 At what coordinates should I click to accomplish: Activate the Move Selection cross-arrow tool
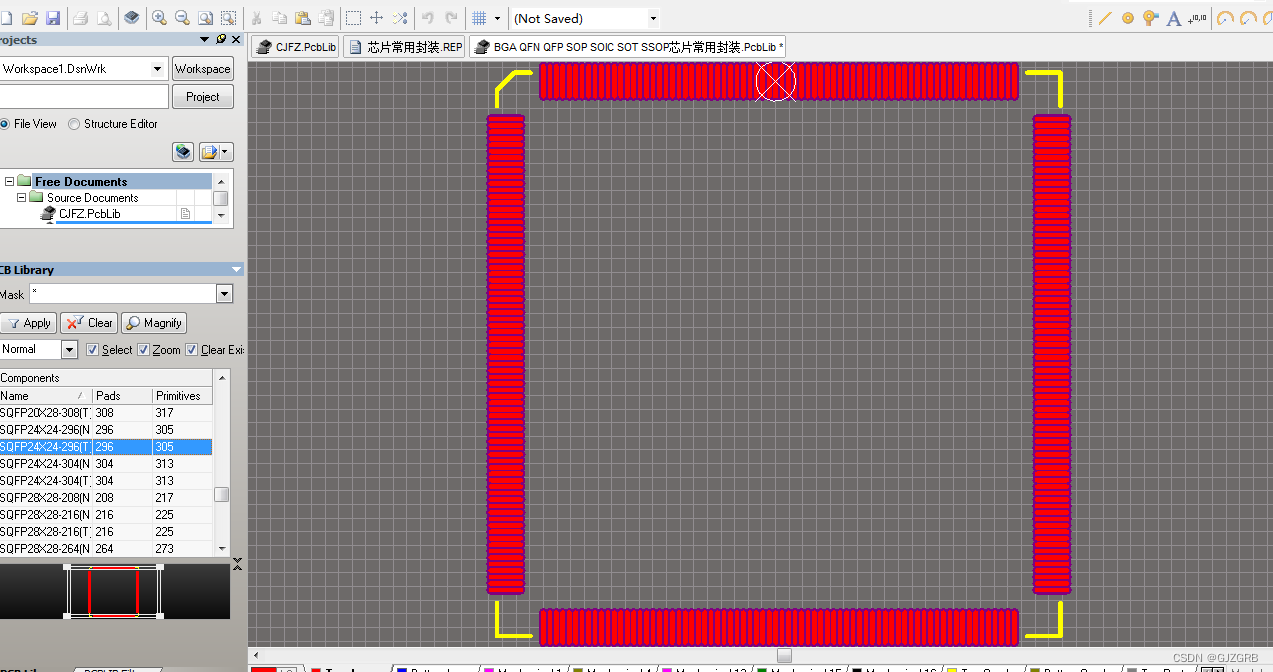[x=376, y=18]
